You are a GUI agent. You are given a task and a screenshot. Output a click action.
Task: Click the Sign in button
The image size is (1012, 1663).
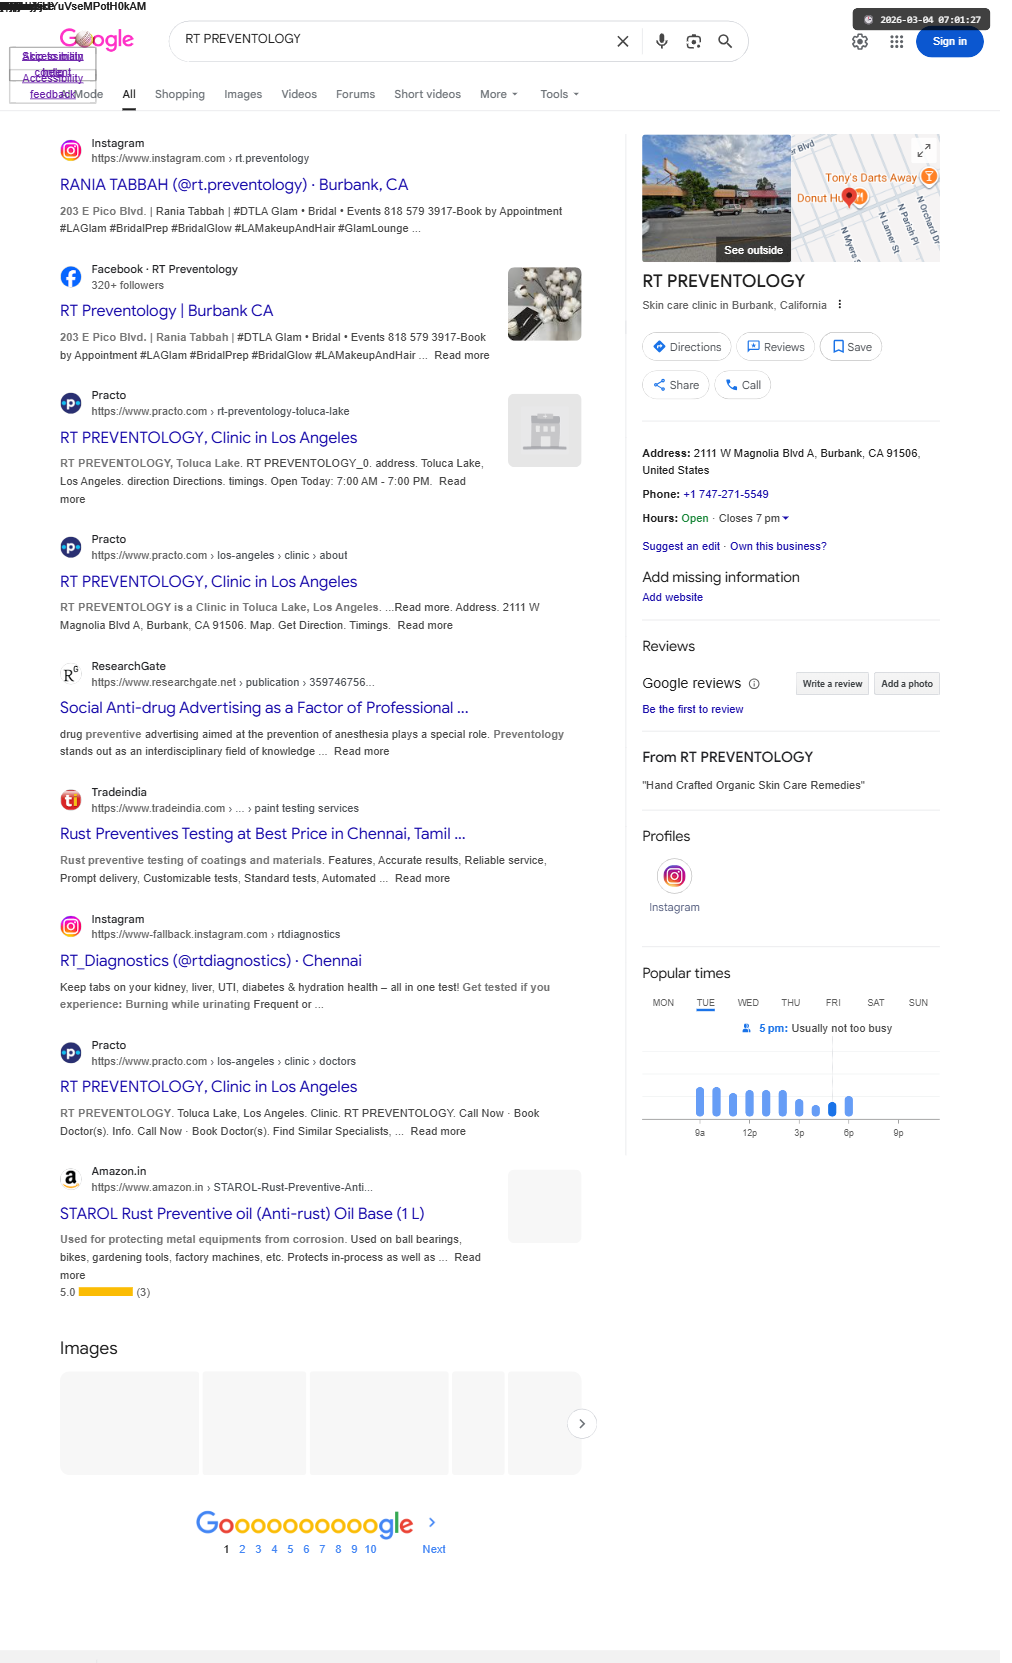(x=950, y=41)
